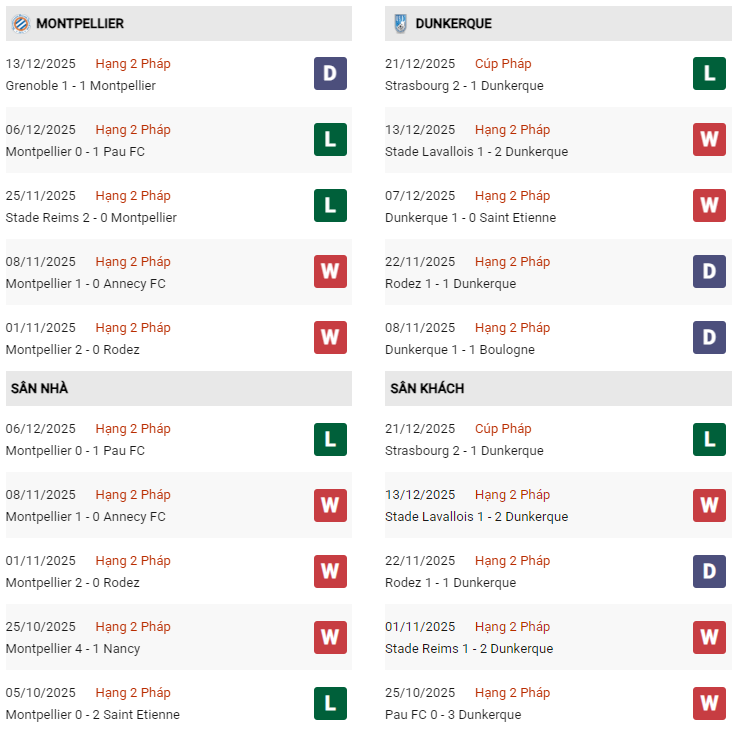Click the Dunkerque club crest icon
The height and width of the screenshot is (735, 737).
click(400, 23)
